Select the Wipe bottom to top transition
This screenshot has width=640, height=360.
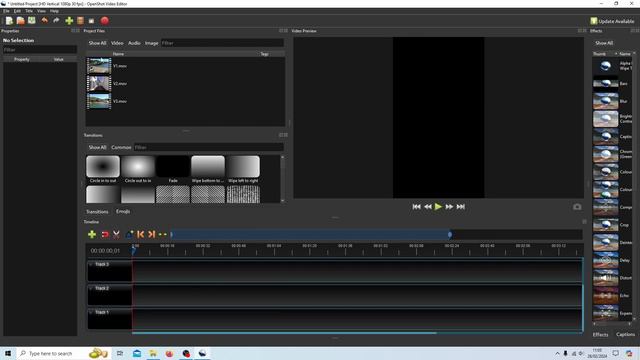pos(208,167)
